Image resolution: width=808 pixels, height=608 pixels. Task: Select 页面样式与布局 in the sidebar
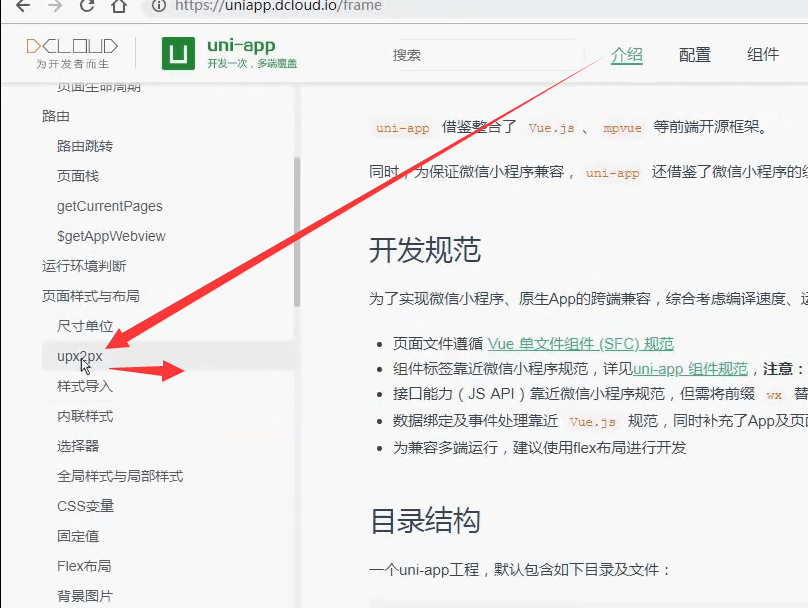click(x=91, y=296)
